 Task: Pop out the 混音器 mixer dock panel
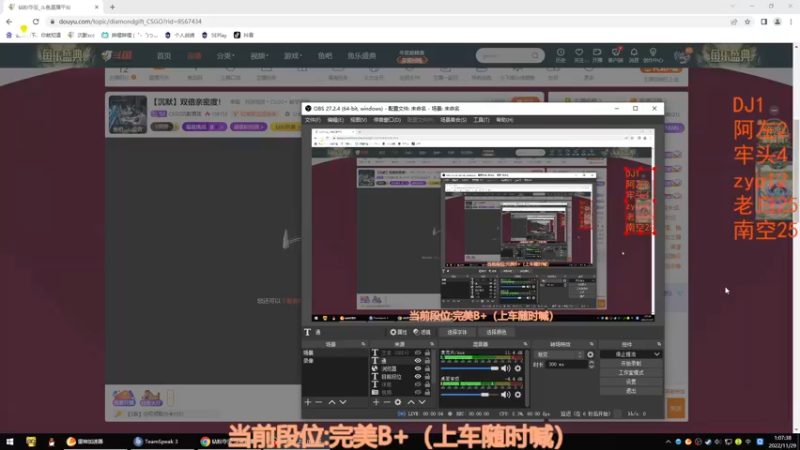point(525,344)
